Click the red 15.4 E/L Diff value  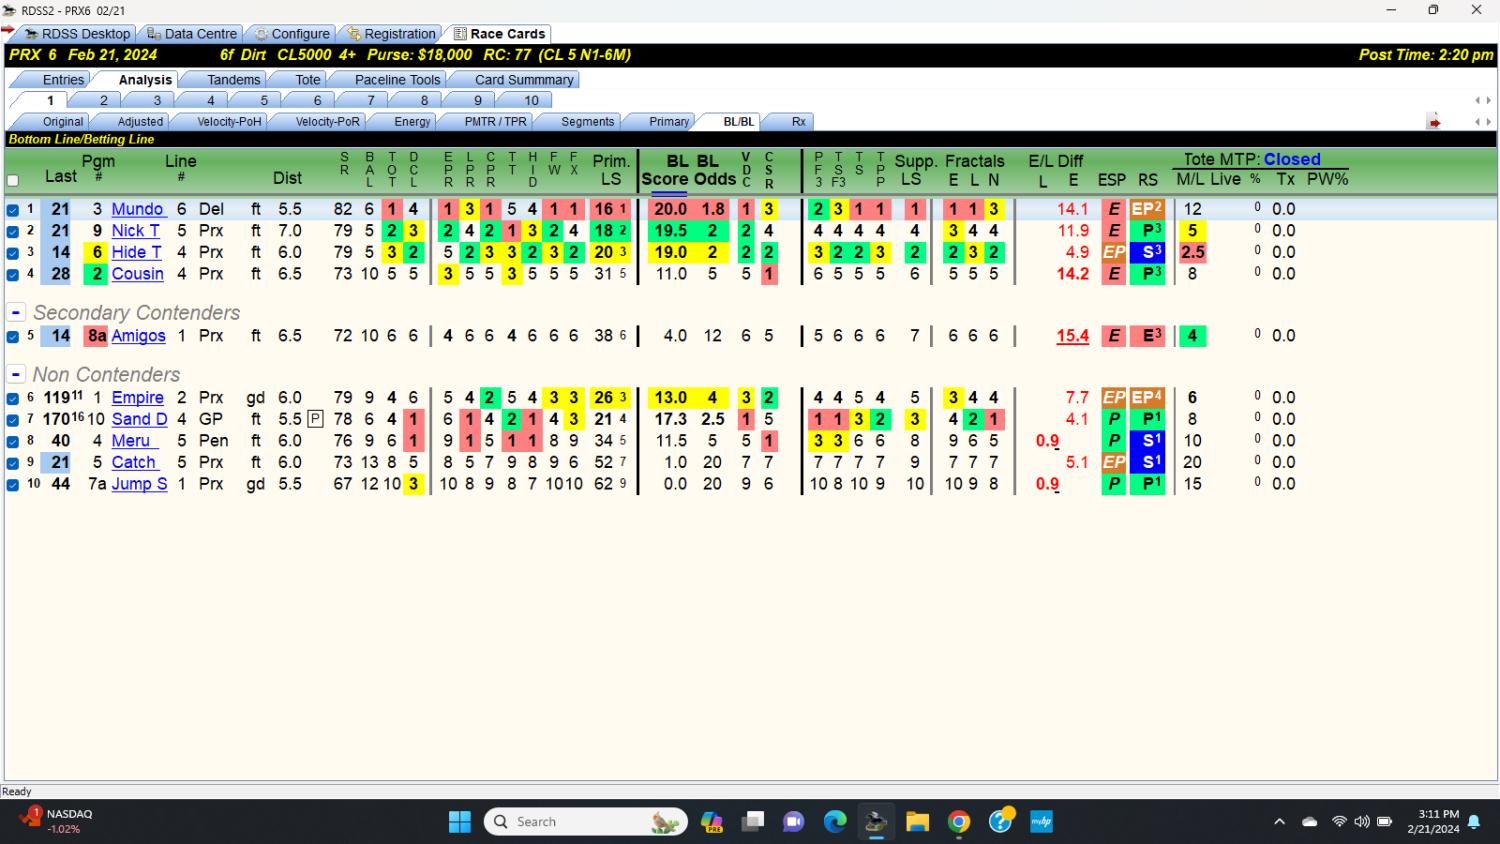(x=1072, y=336)
